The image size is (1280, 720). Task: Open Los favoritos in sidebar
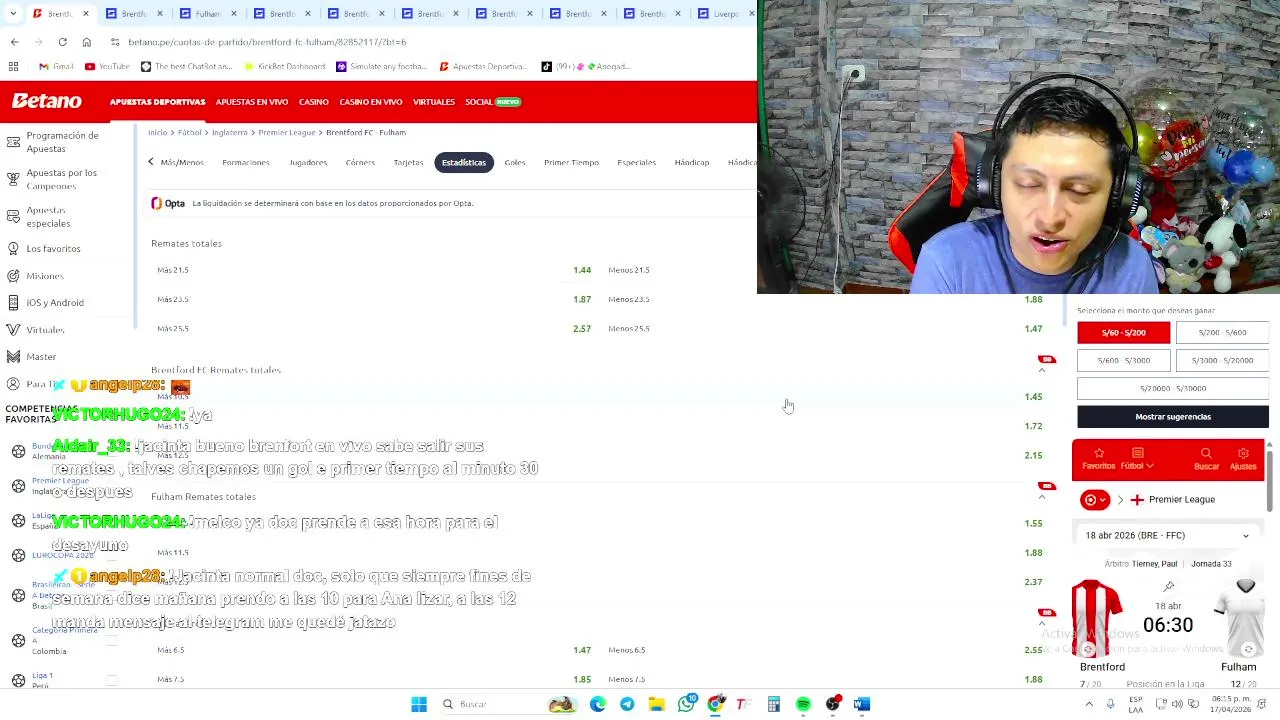coord(53,248)
